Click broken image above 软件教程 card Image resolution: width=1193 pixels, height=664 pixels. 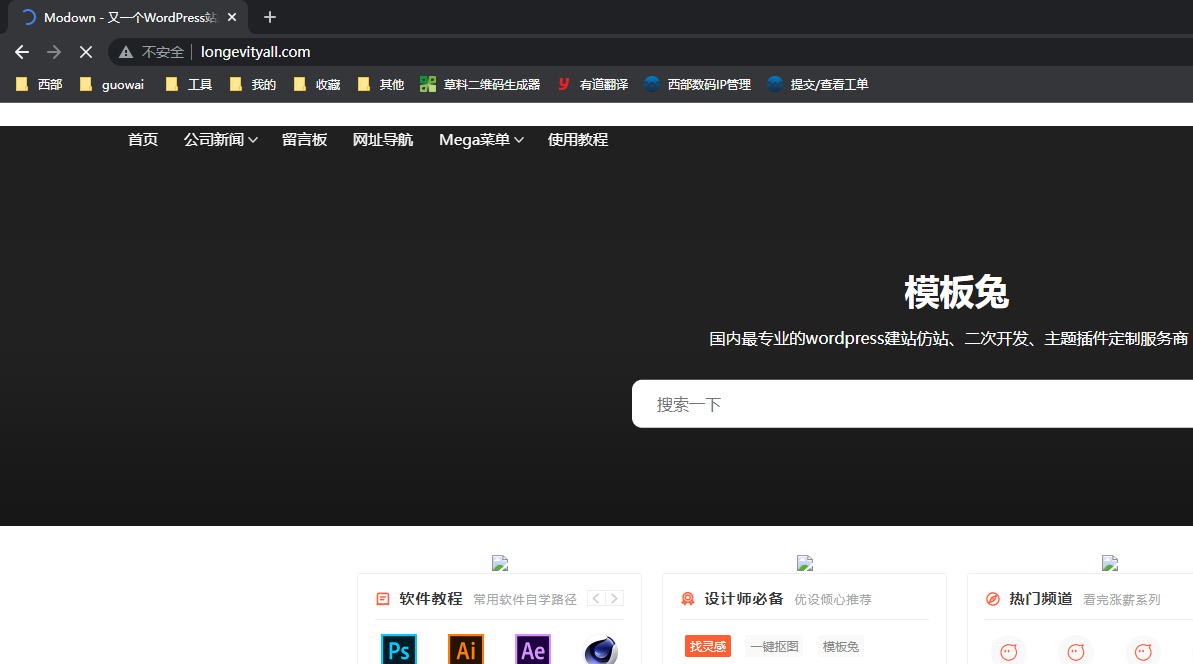[x=500, y=563]
